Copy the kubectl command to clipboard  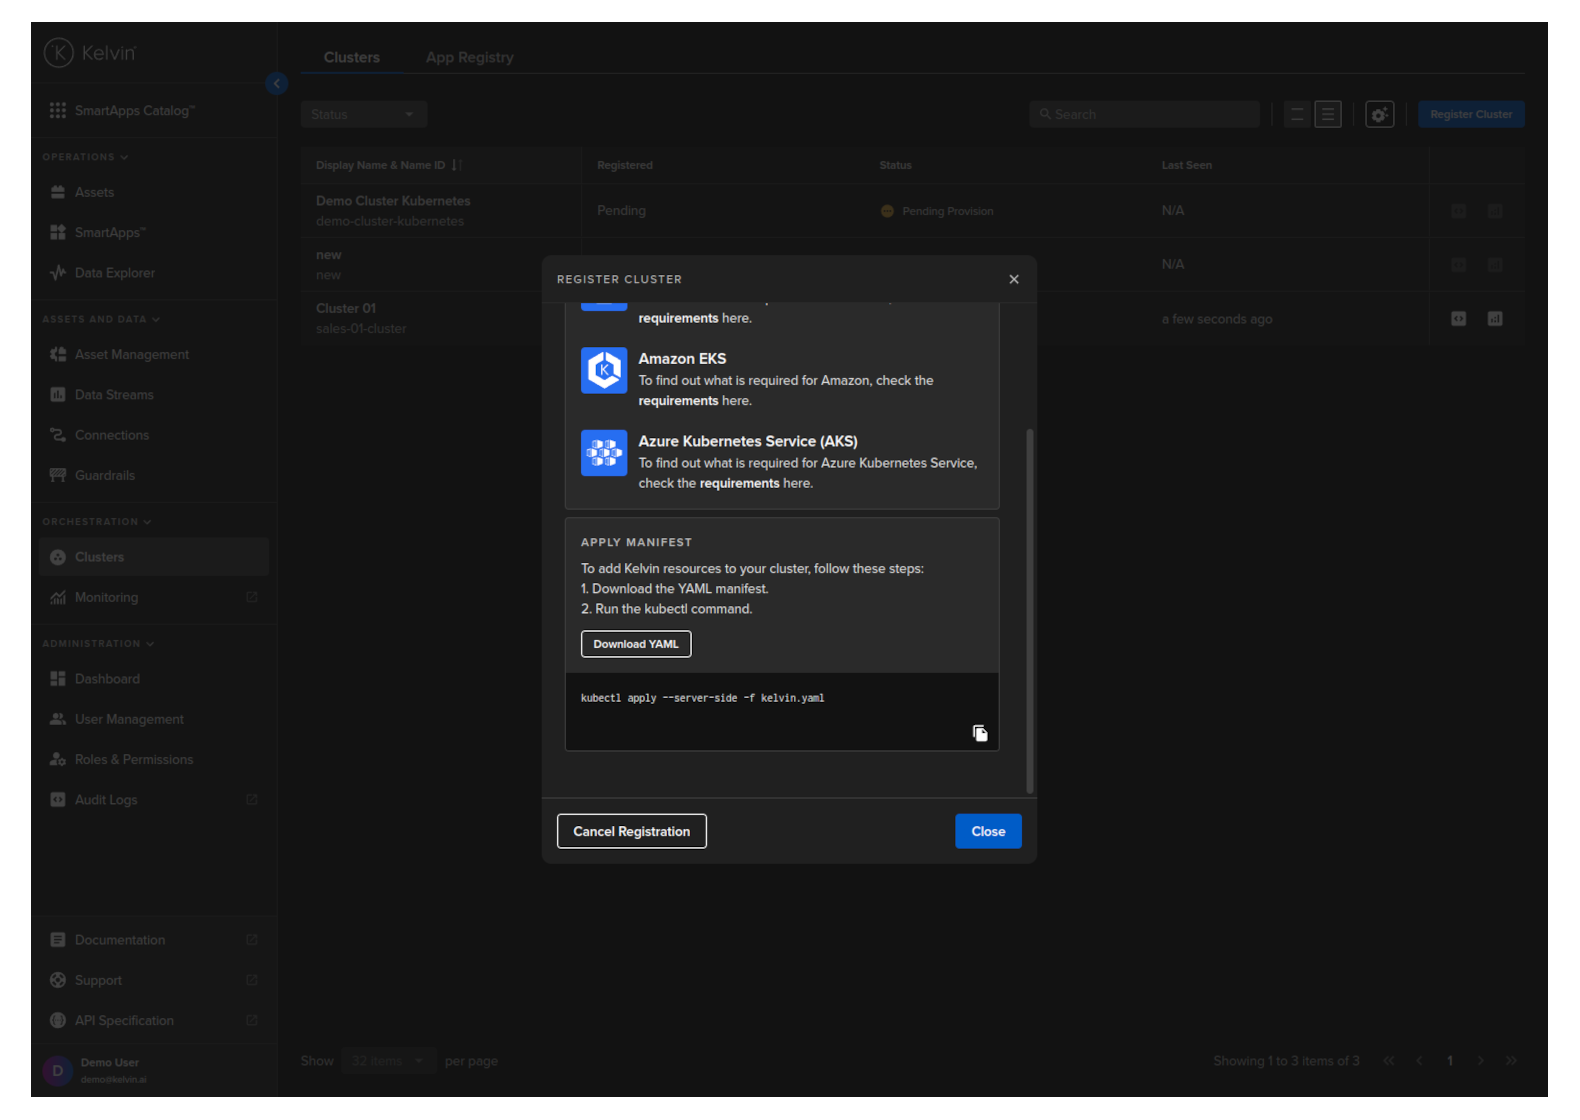coord(980,734)
